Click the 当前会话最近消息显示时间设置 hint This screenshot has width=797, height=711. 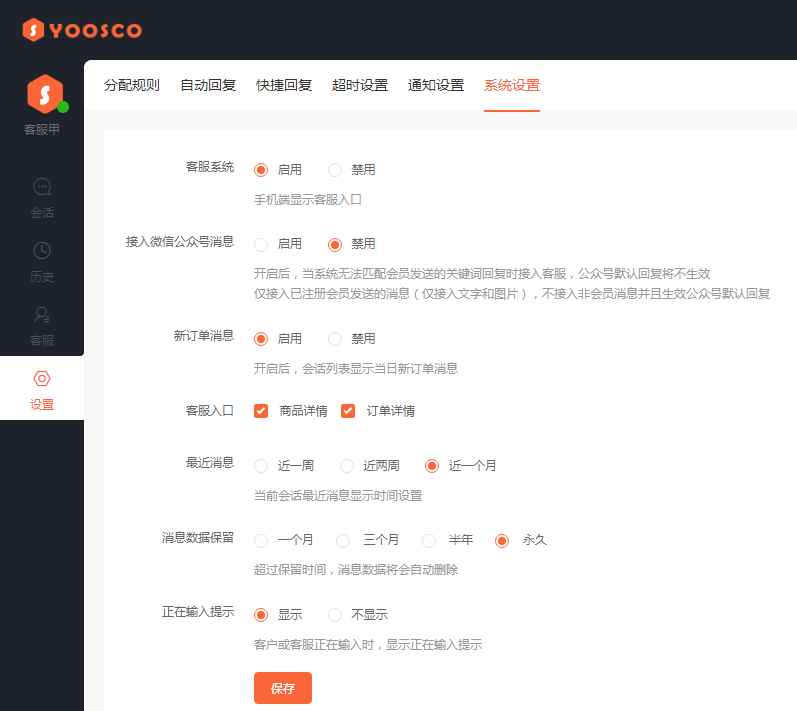click(338, 496)
